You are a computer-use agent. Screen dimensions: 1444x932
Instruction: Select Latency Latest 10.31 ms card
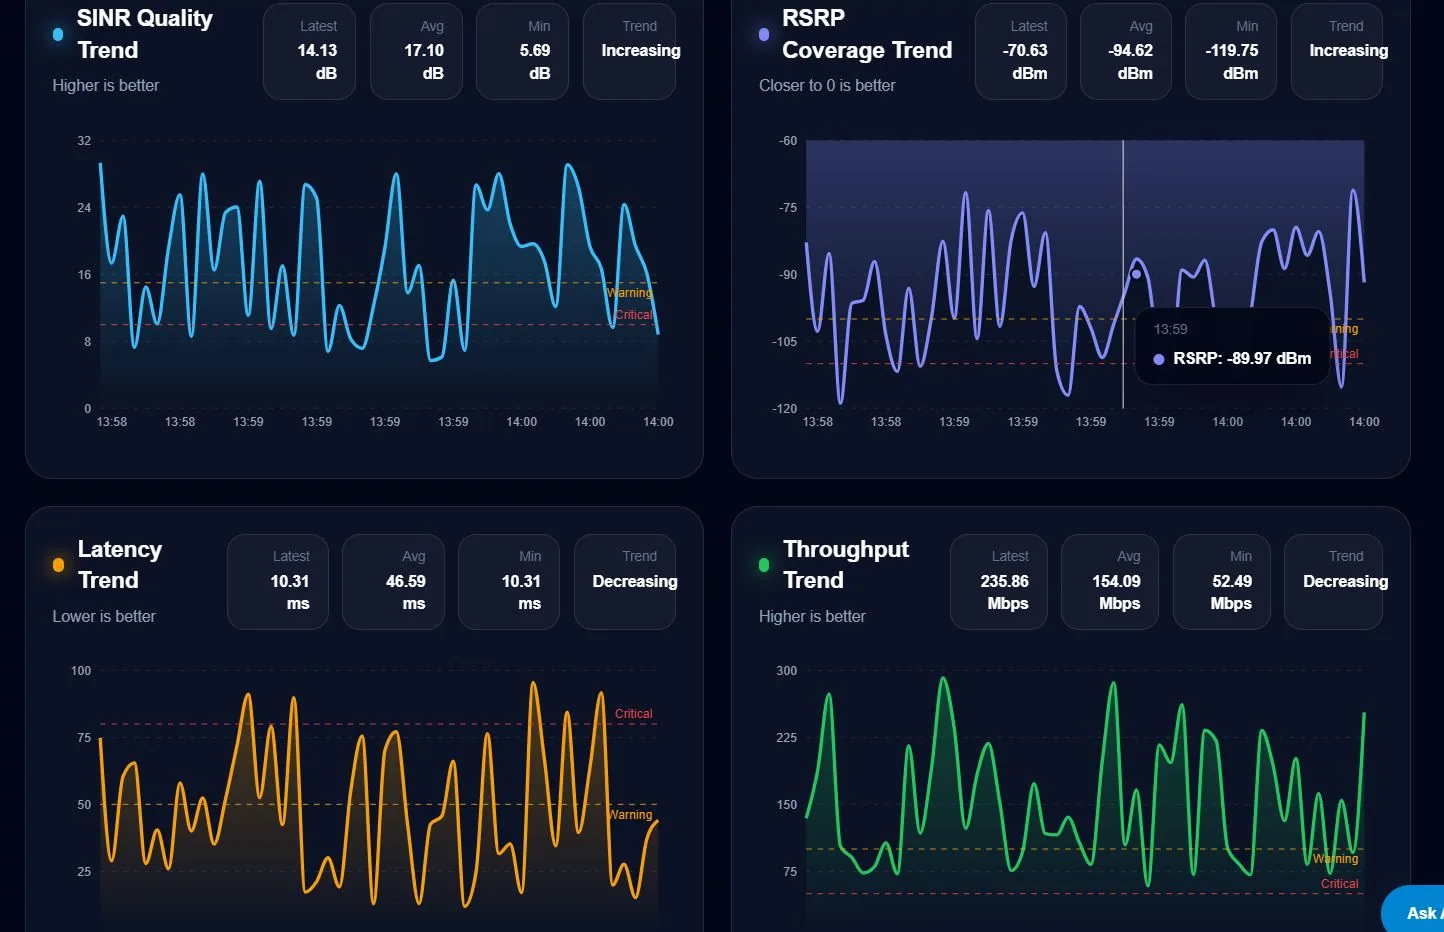(278, 582)
